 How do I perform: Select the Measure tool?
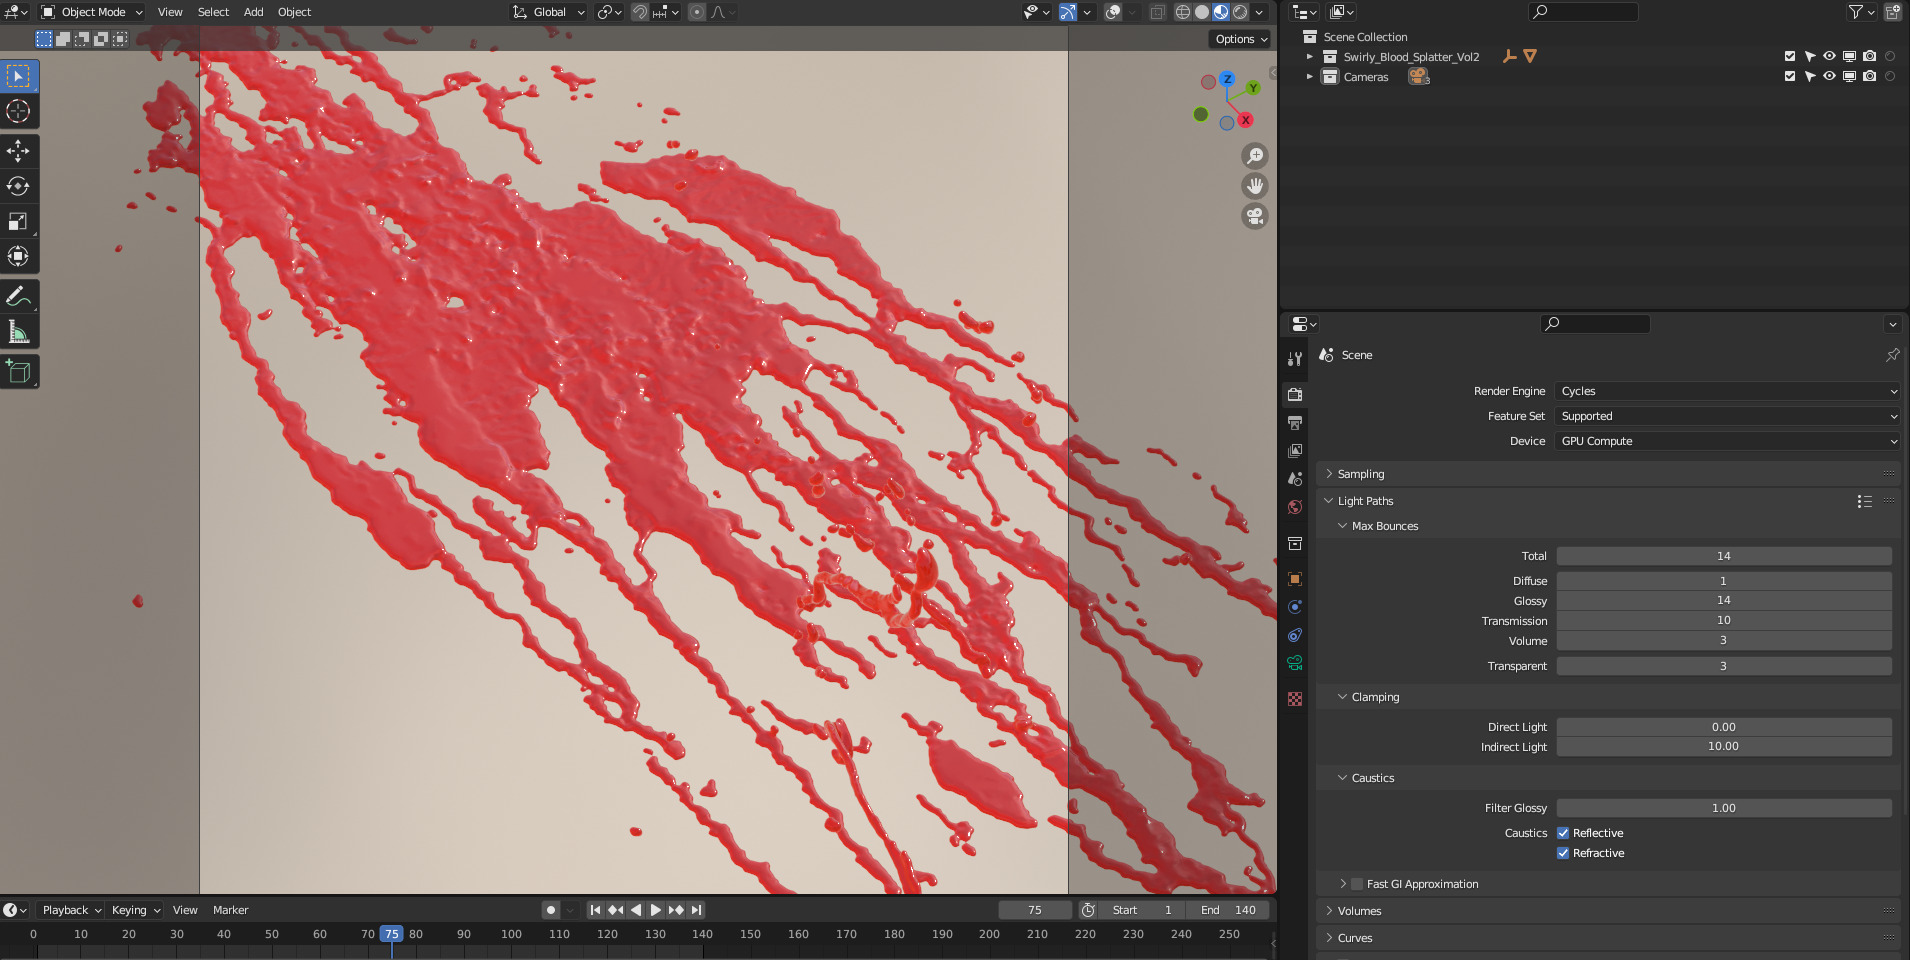click(x=19, y=331)
